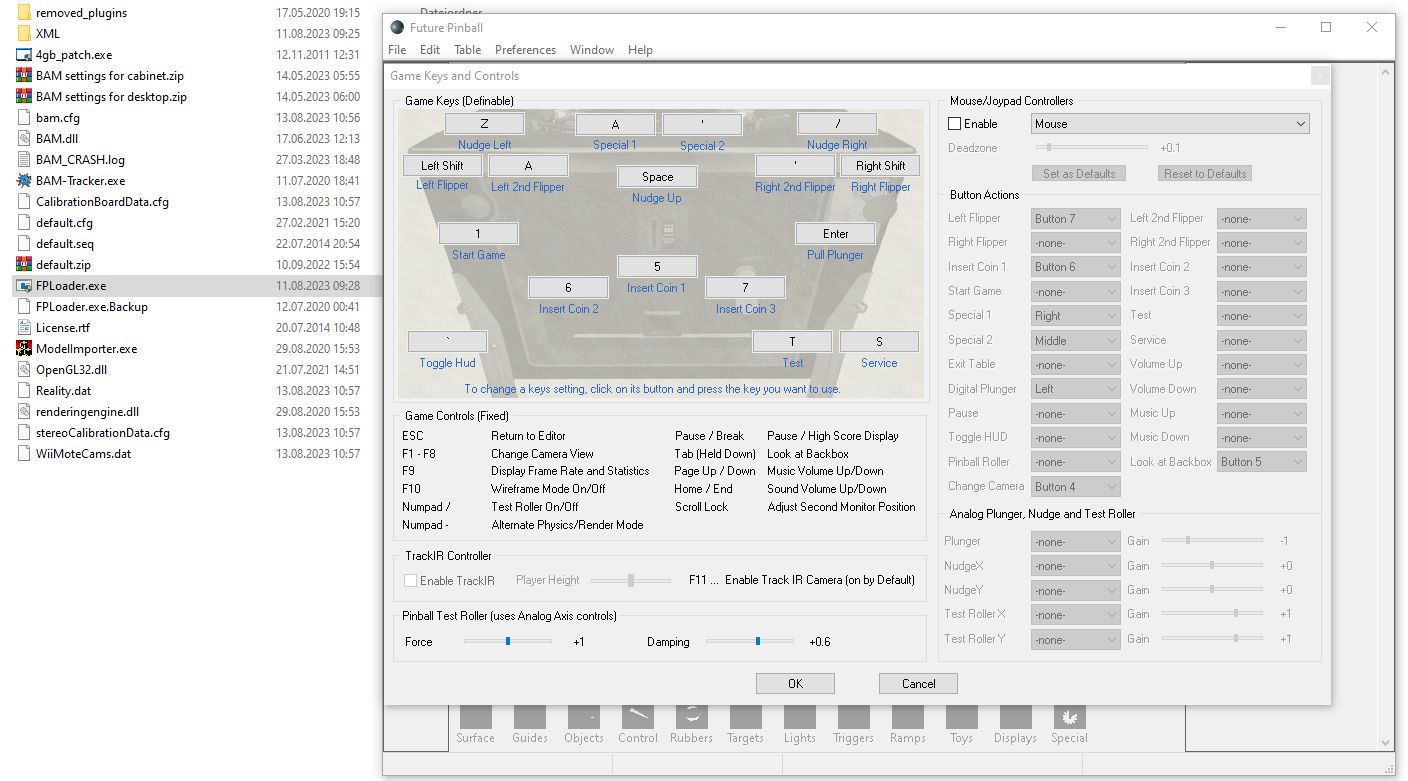Image resolution: width=1408 pixels, height=781 pixels.
Task: Click the Toggle Hud key button
Action: [448, 342]
